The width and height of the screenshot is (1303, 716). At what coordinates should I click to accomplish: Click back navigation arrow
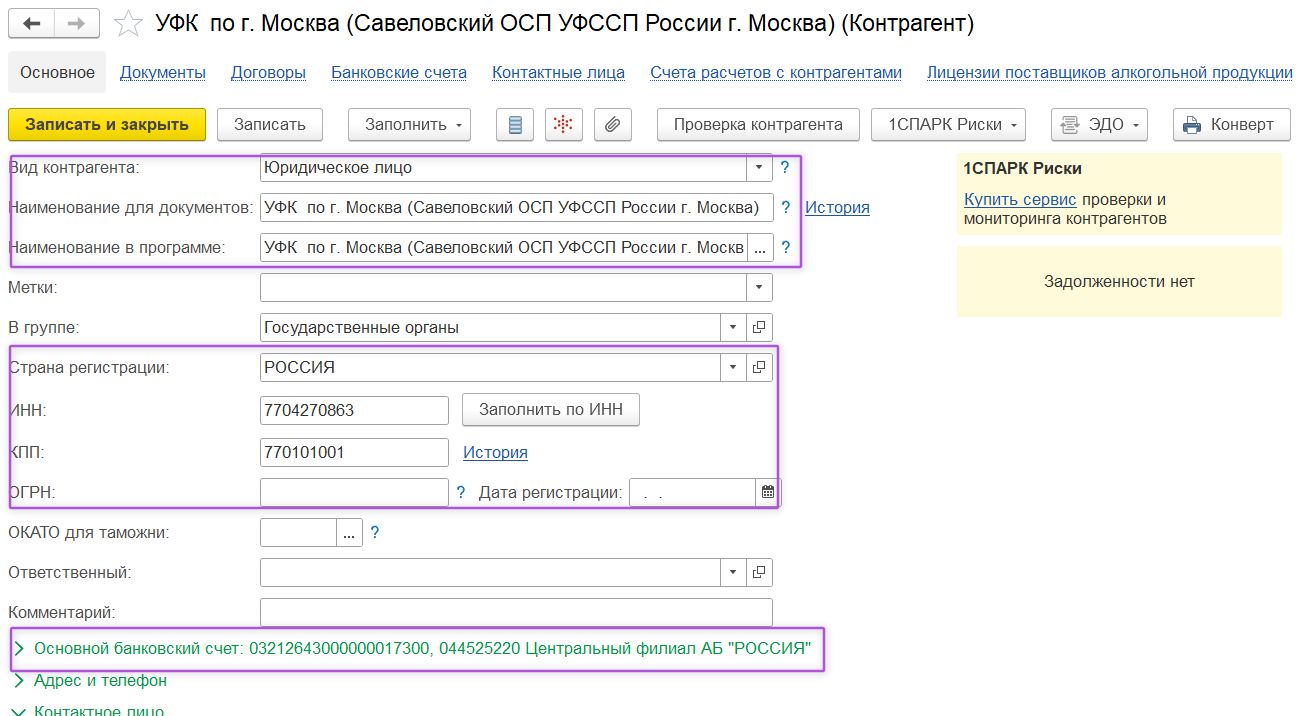[x=33, y=23]
